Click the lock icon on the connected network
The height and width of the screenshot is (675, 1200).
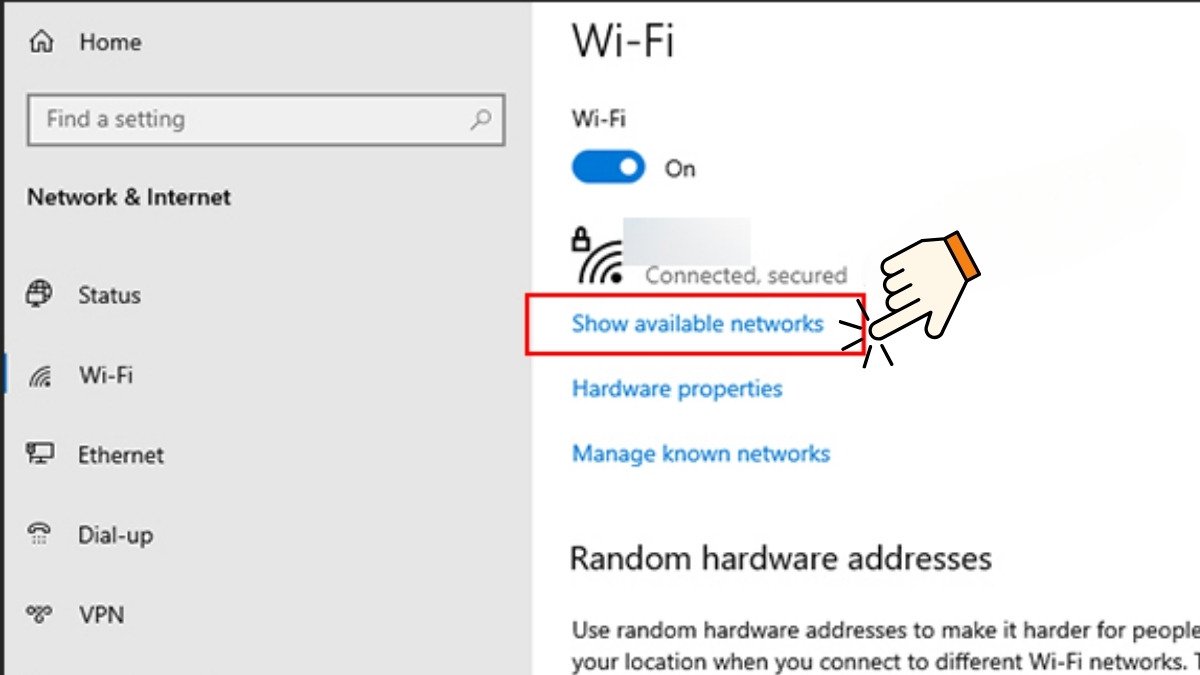[581, 240]
